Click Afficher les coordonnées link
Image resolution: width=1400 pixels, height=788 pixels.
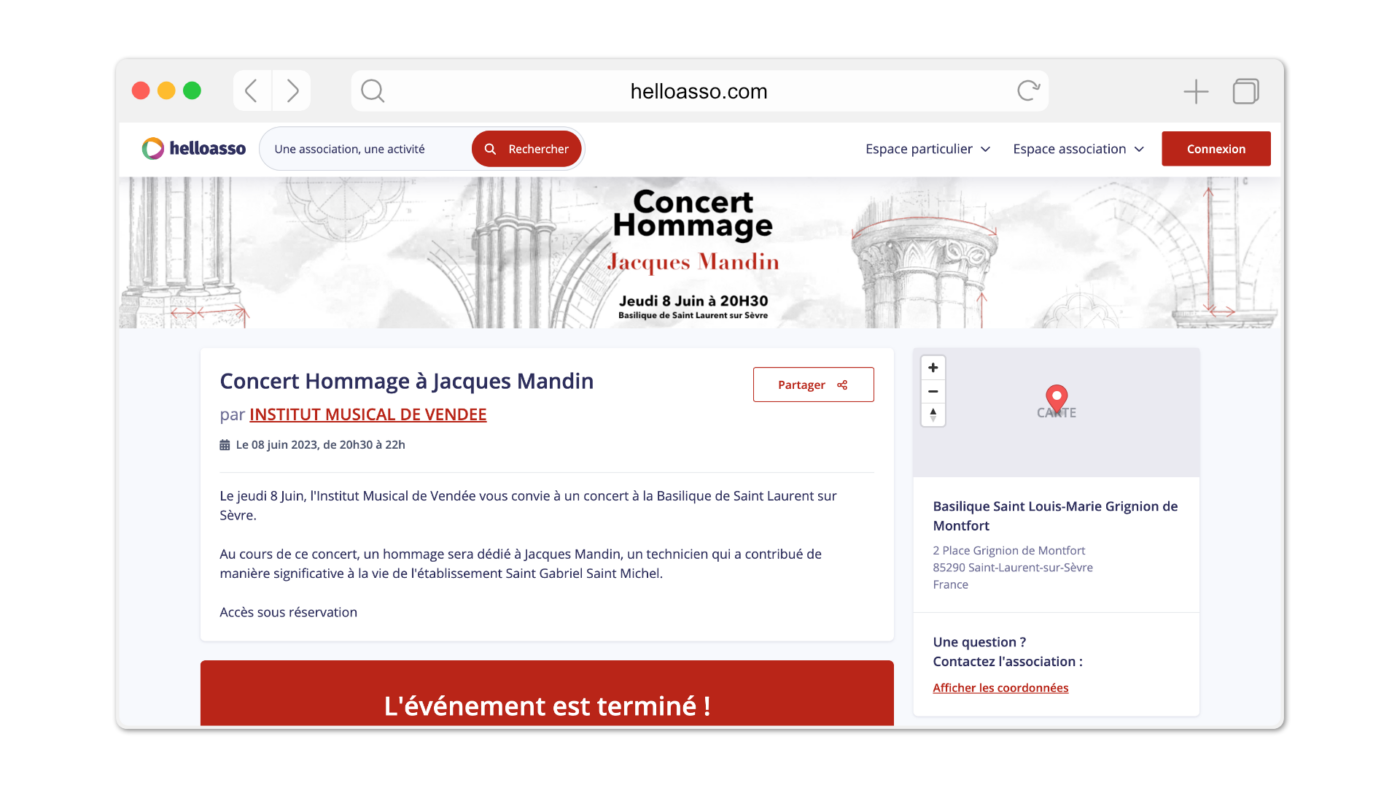tap(1000, 688)
